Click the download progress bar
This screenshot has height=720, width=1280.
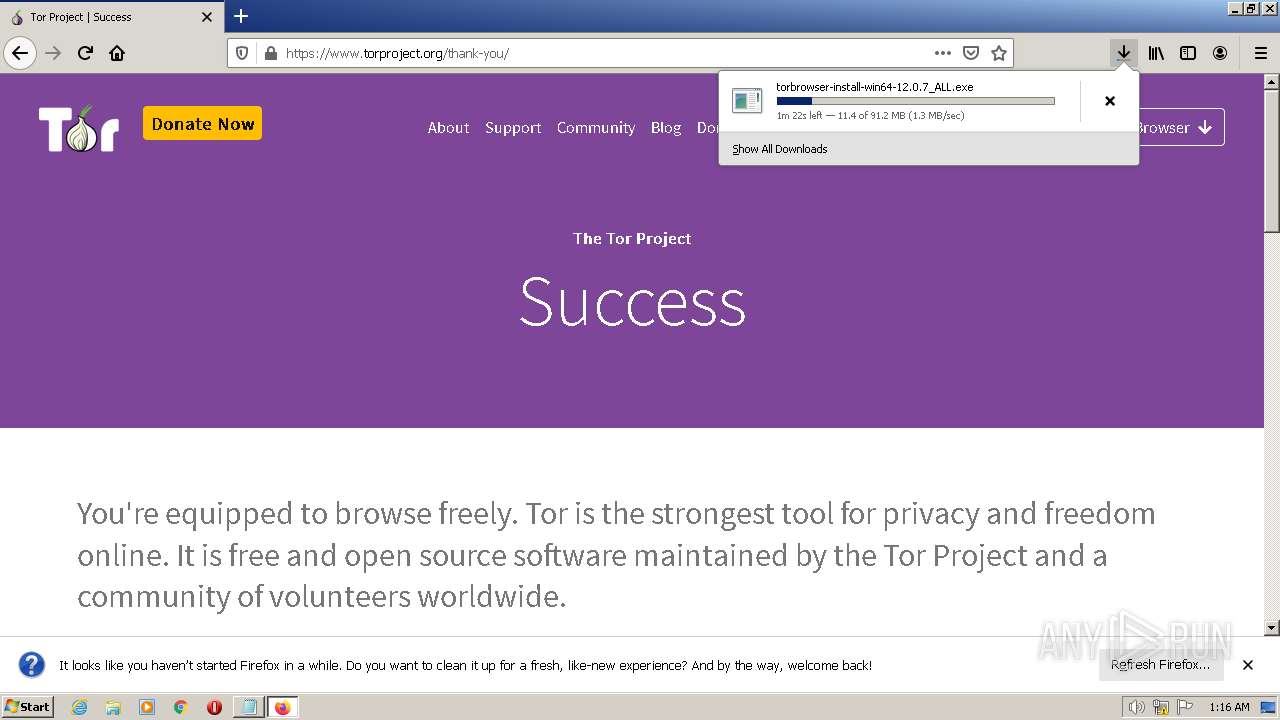pyautogui.click(x=915, y=101)
